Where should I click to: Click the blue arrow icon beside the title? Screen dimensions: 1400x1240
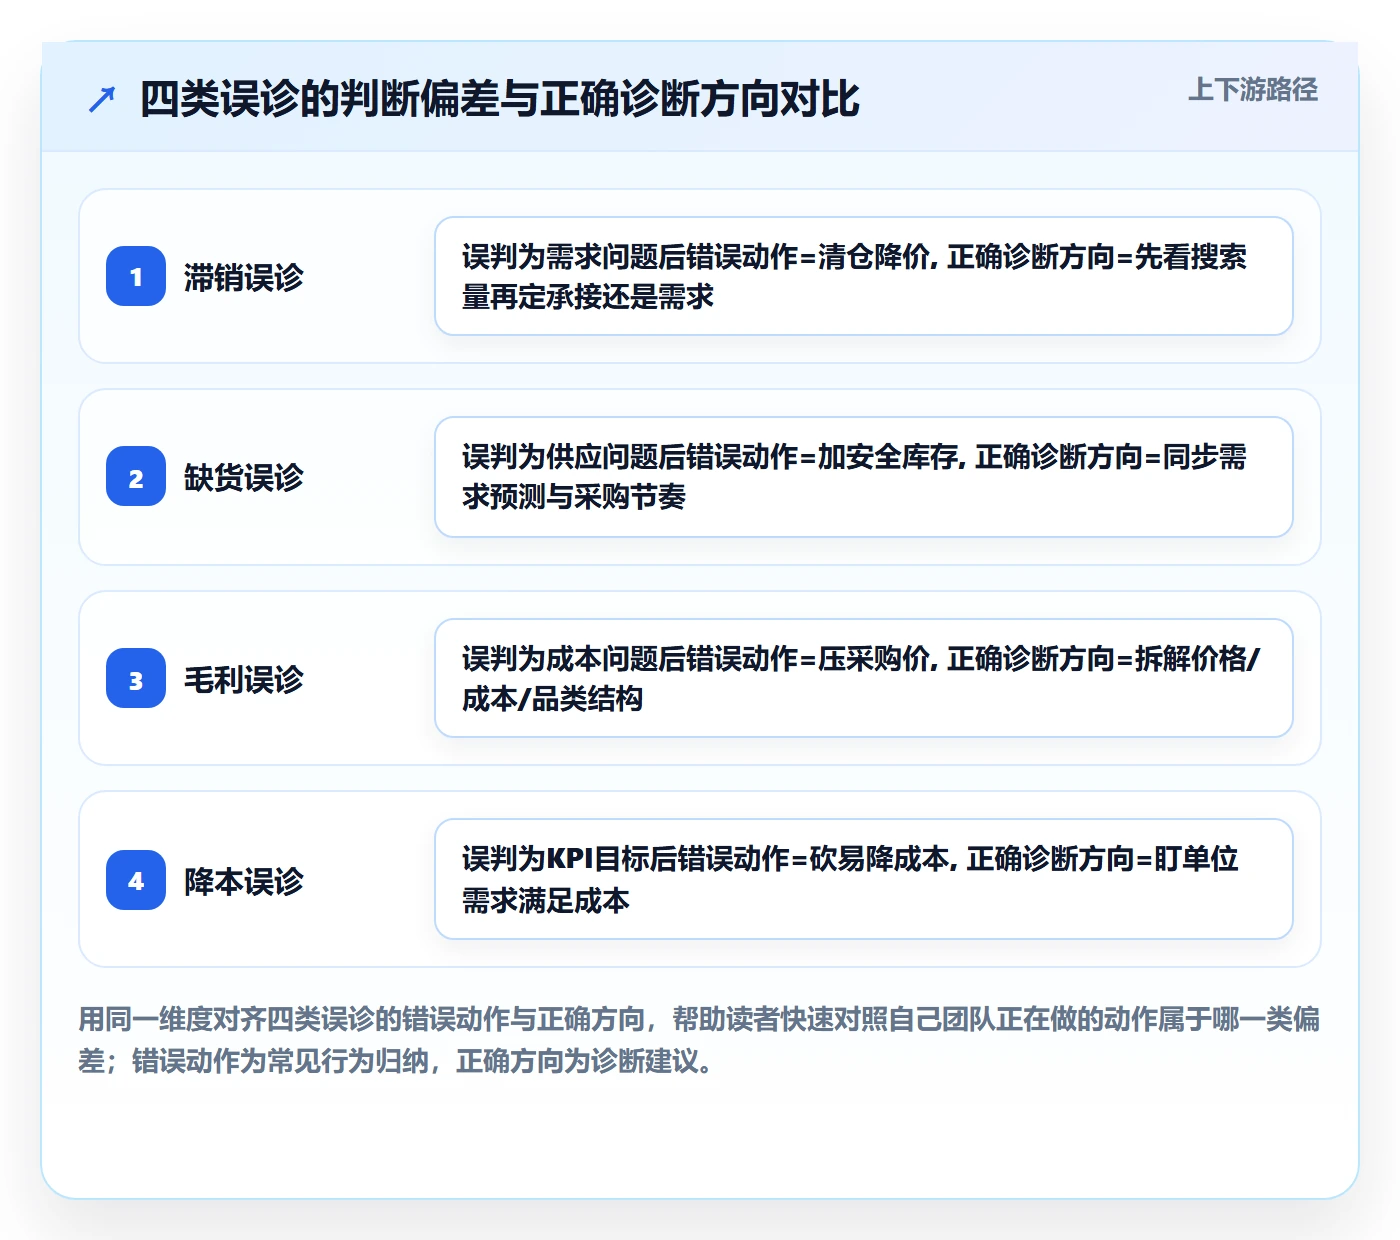tap(102, 99)
